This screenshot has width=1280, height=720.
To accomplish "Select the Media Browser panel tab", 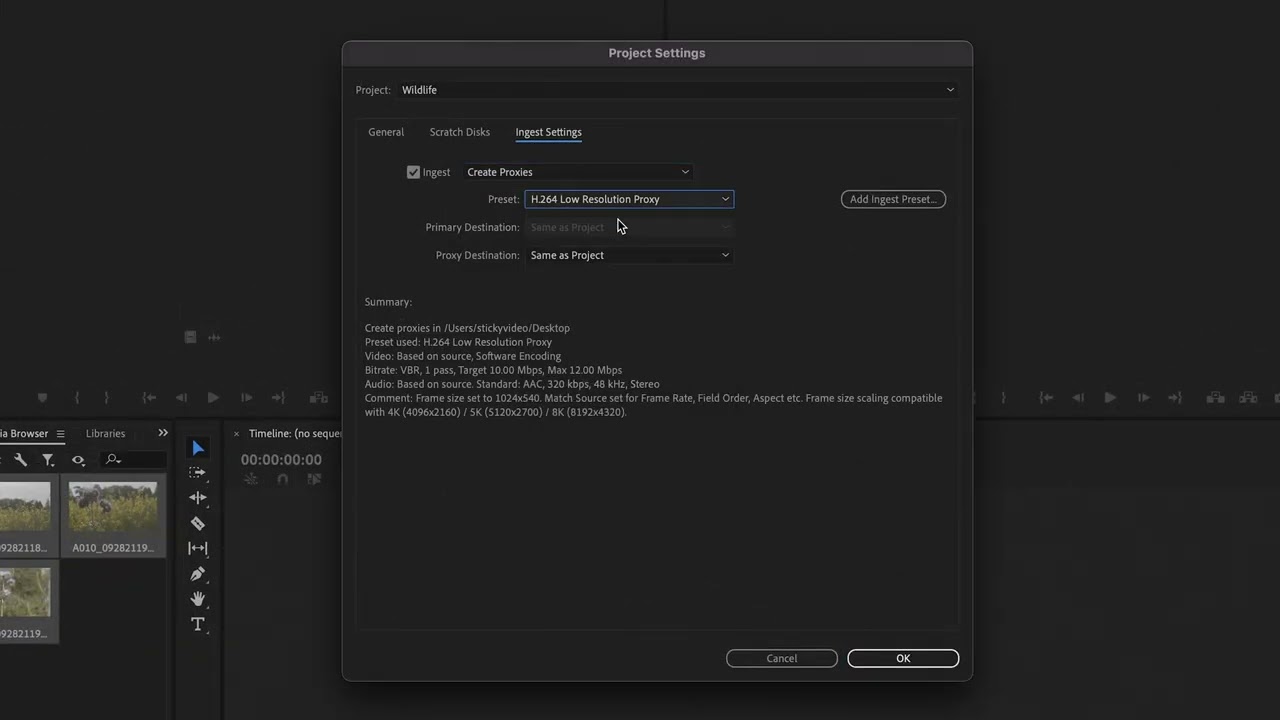I will [24, 434].
